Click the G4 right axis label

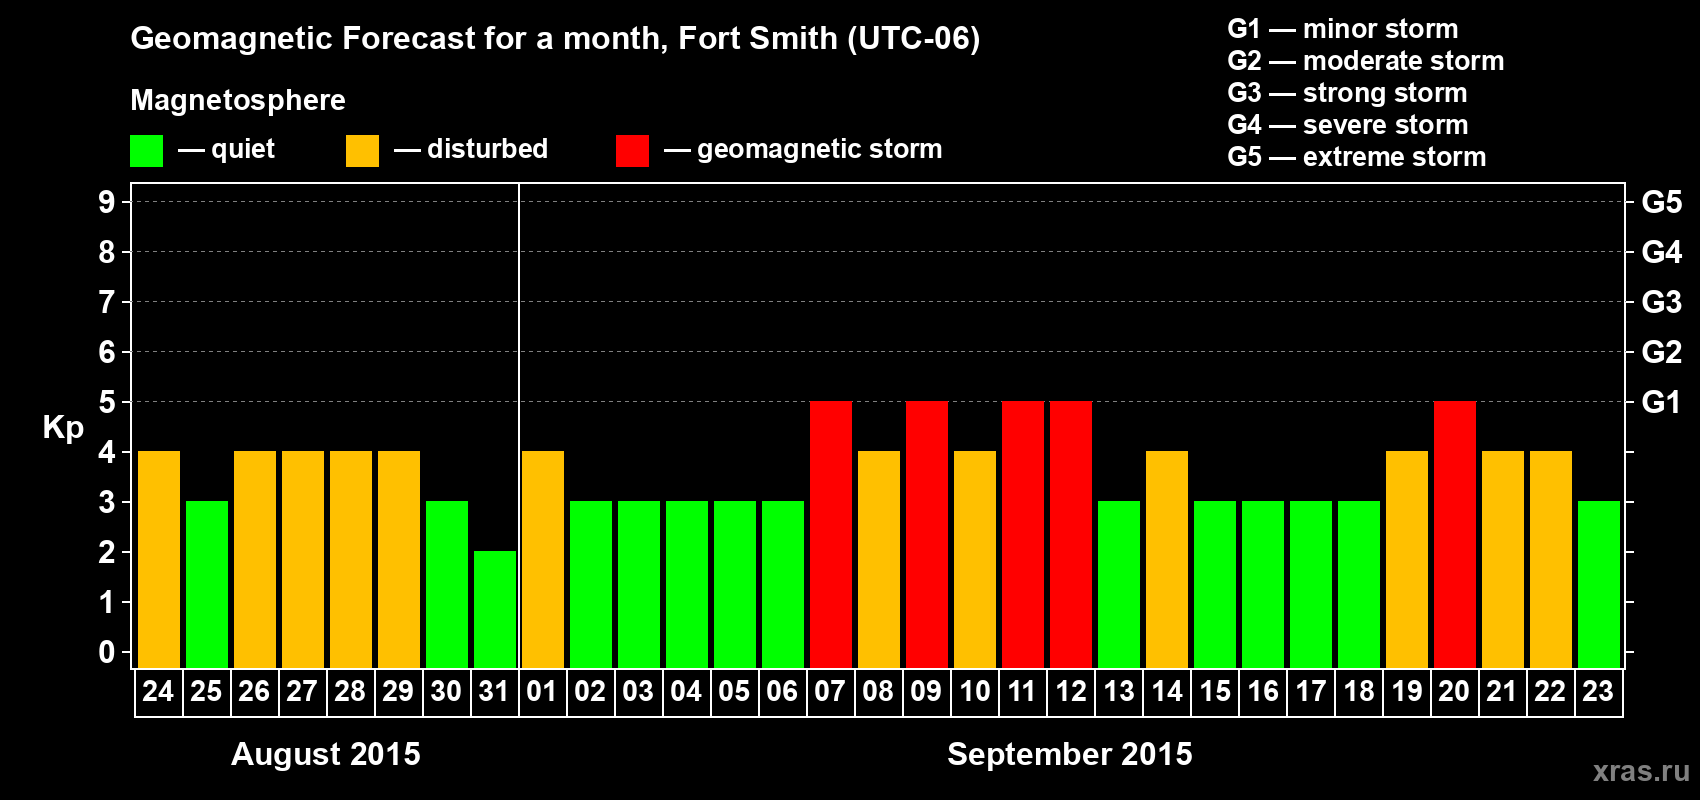1662,252
